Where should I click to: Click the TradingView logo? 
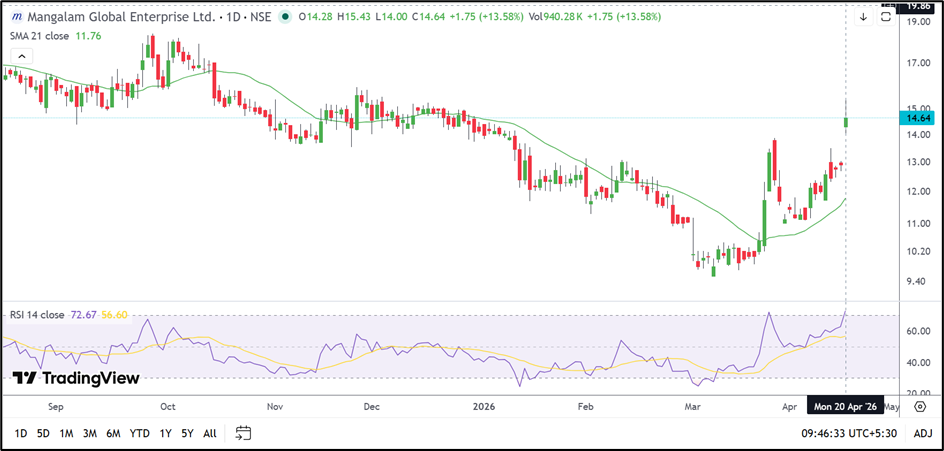coord(76,378)
